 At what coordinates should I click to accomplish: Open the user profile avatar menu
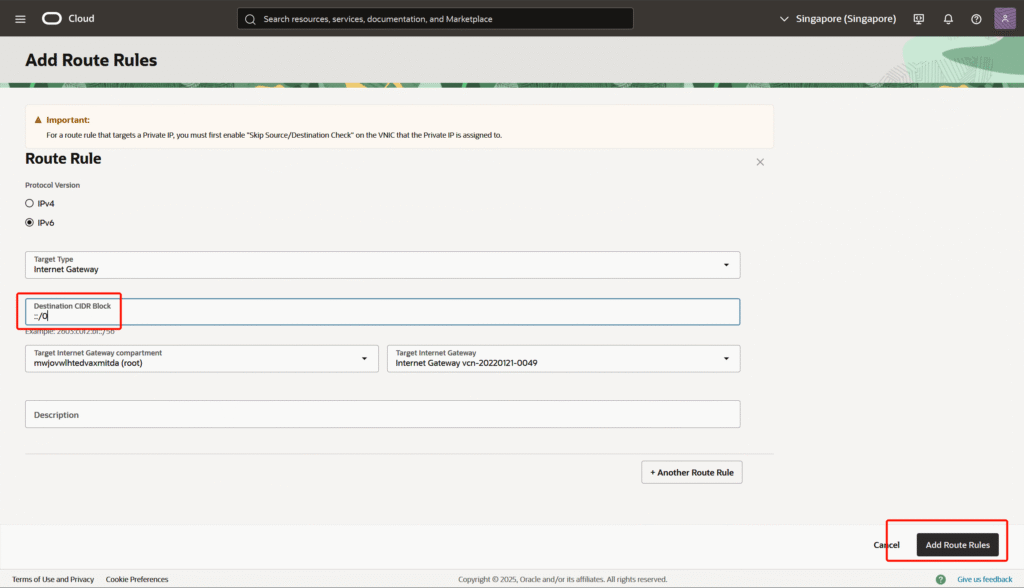pos(1005,19)
